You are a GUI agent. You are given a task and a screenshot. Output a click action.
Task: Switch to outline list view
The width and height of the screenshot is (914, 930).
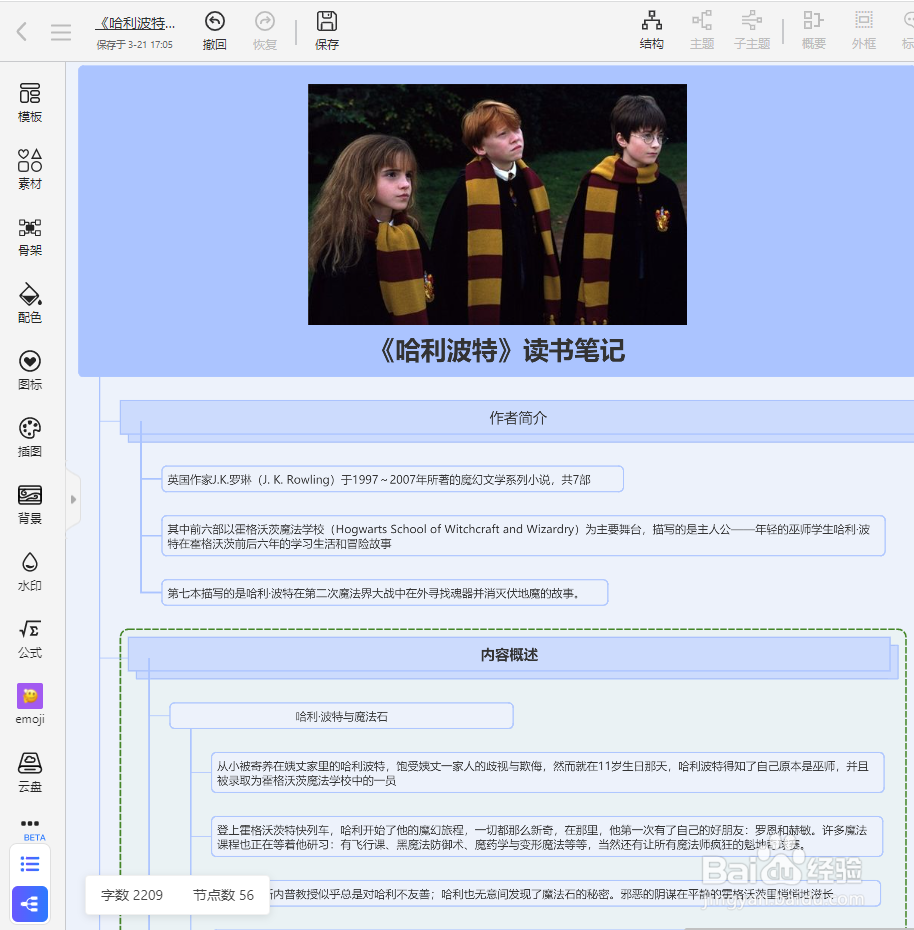click(x=30, y=864)
